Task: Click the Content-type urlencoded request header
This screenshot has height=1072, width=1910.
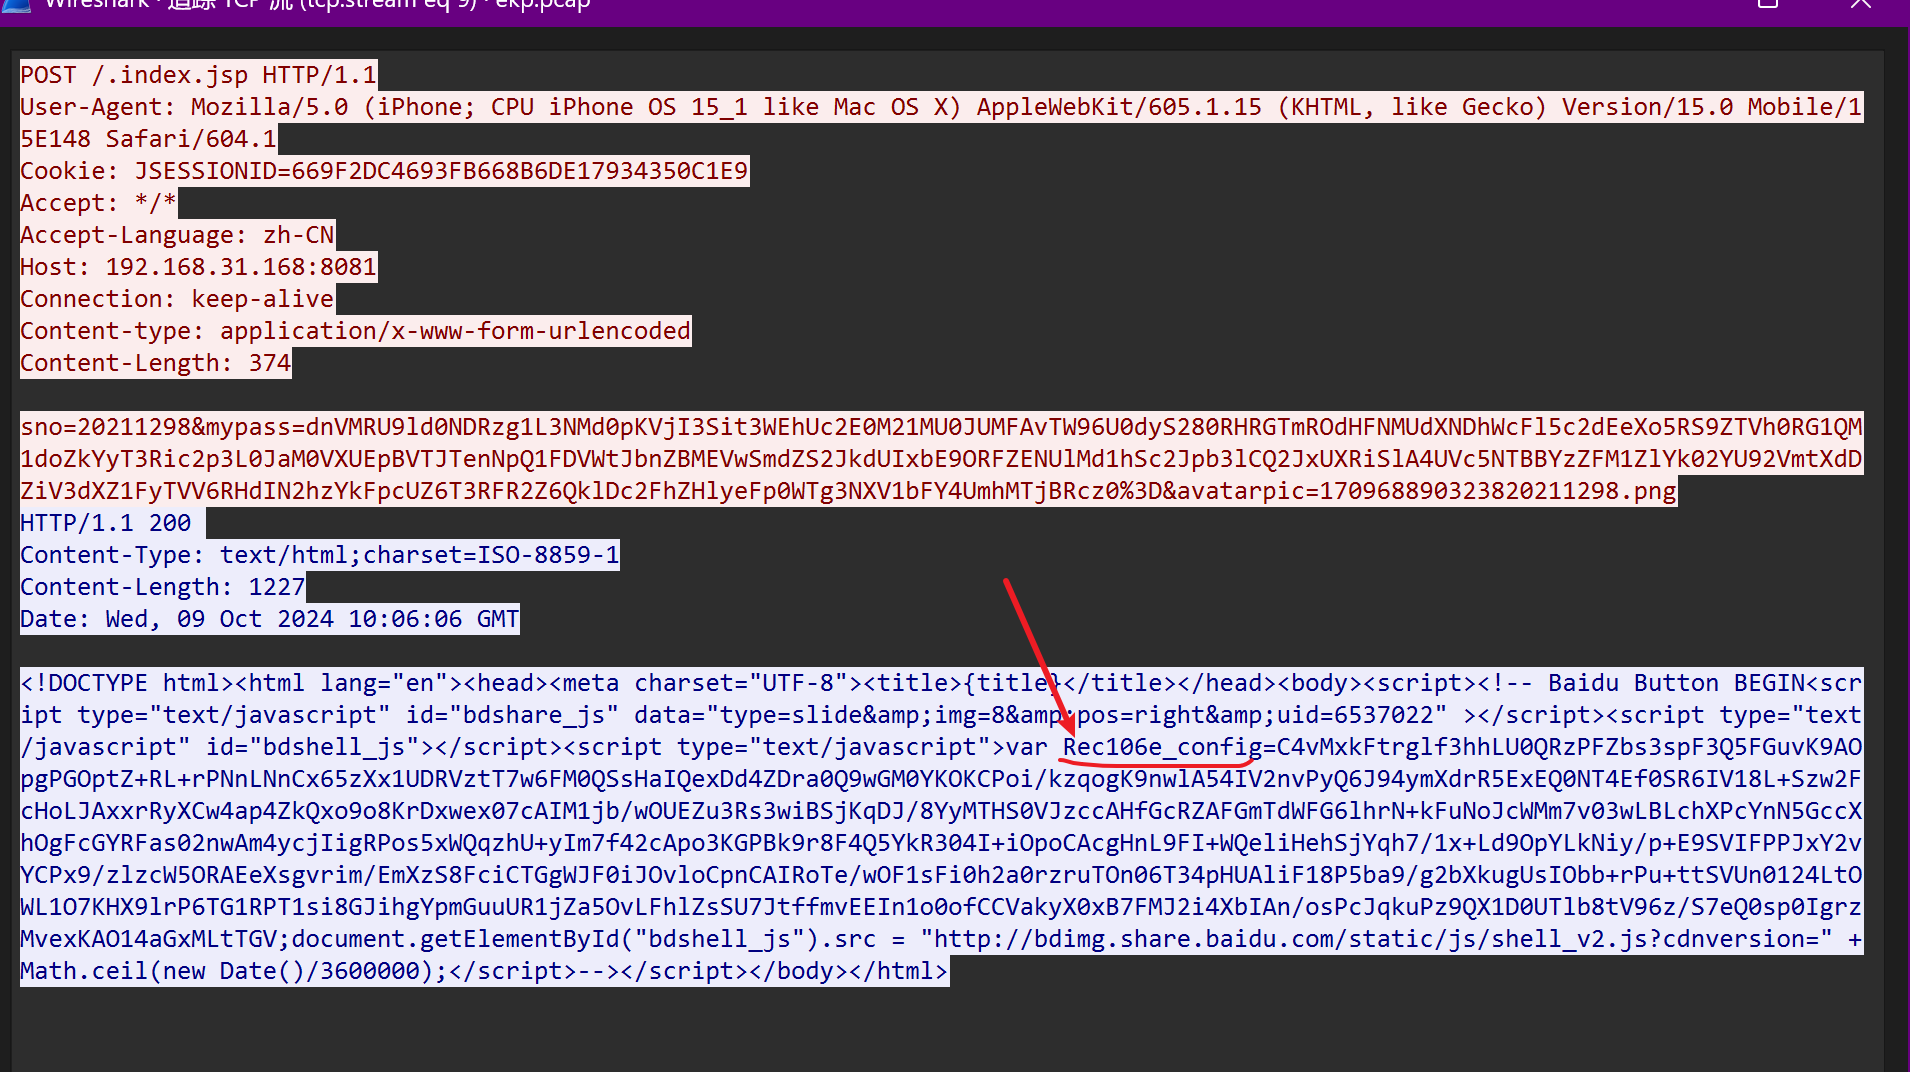Action: click(355, 332)
